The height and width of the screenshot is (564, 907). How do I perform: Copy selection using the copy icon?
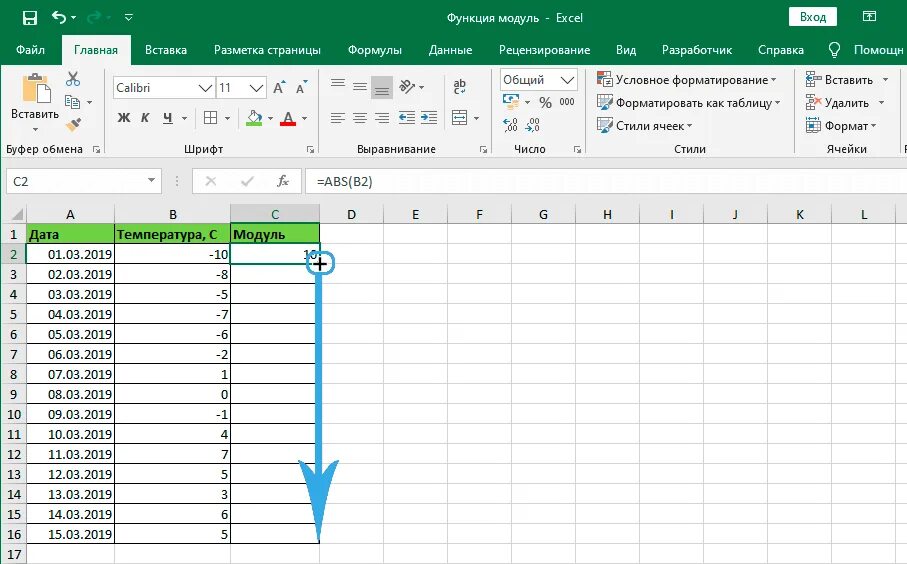(x=72, y=102)
